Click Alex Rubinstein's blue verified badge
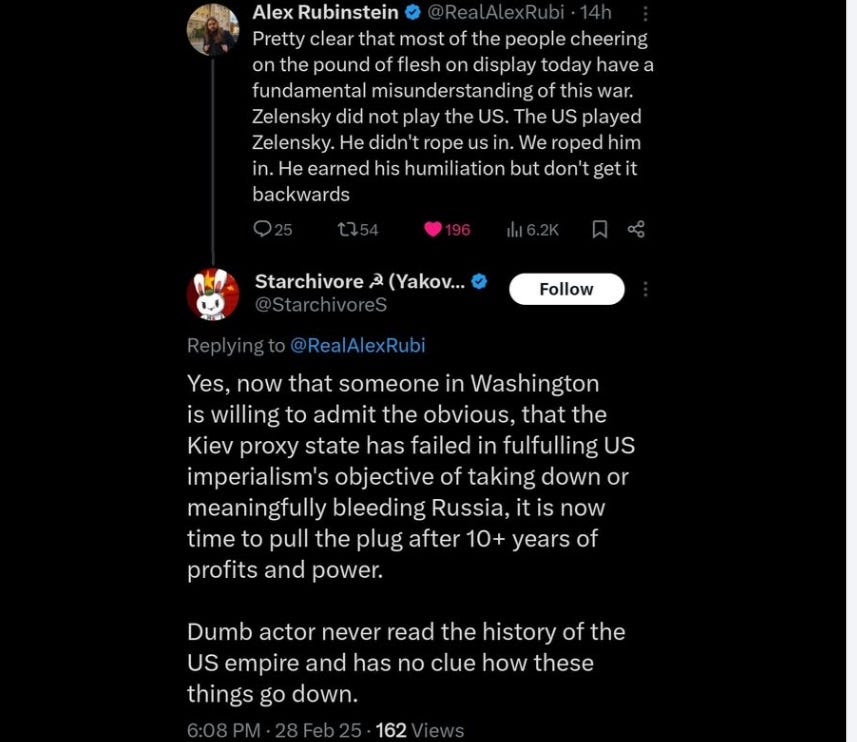The image size is (857, 742). click(x=413, y=13)
